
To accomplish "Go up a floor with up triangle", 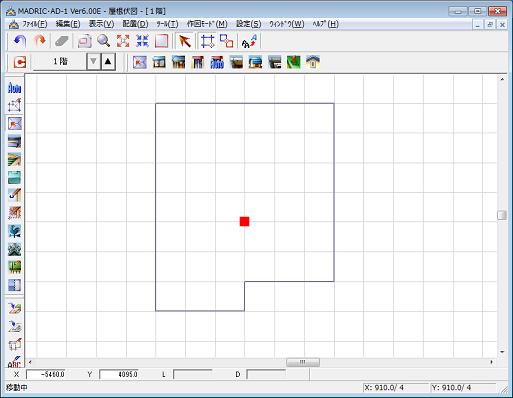I will (x=108, y=62).
